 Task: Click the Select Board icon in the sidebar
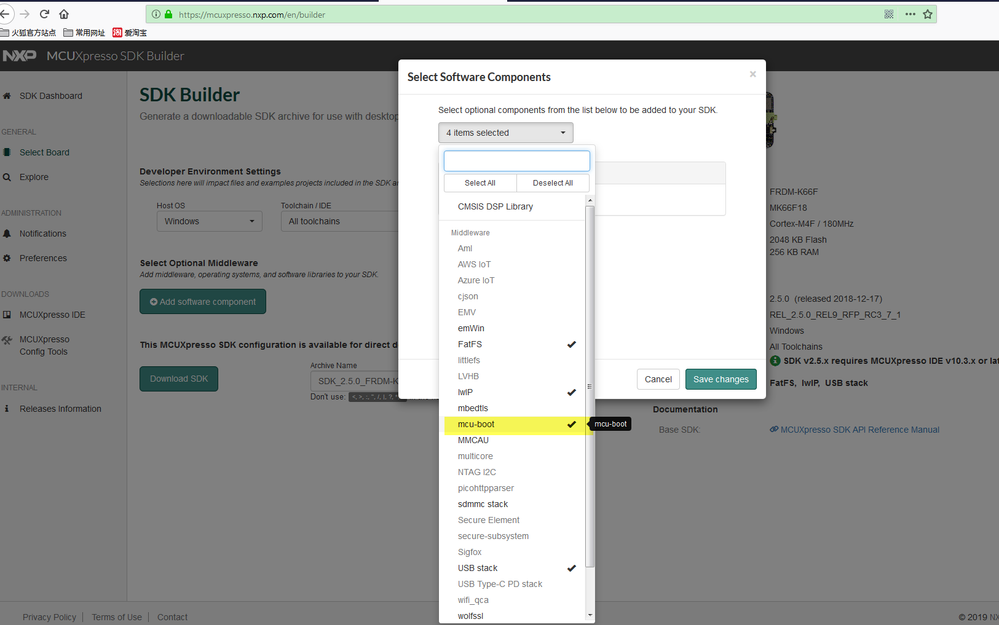click(7, 152)
